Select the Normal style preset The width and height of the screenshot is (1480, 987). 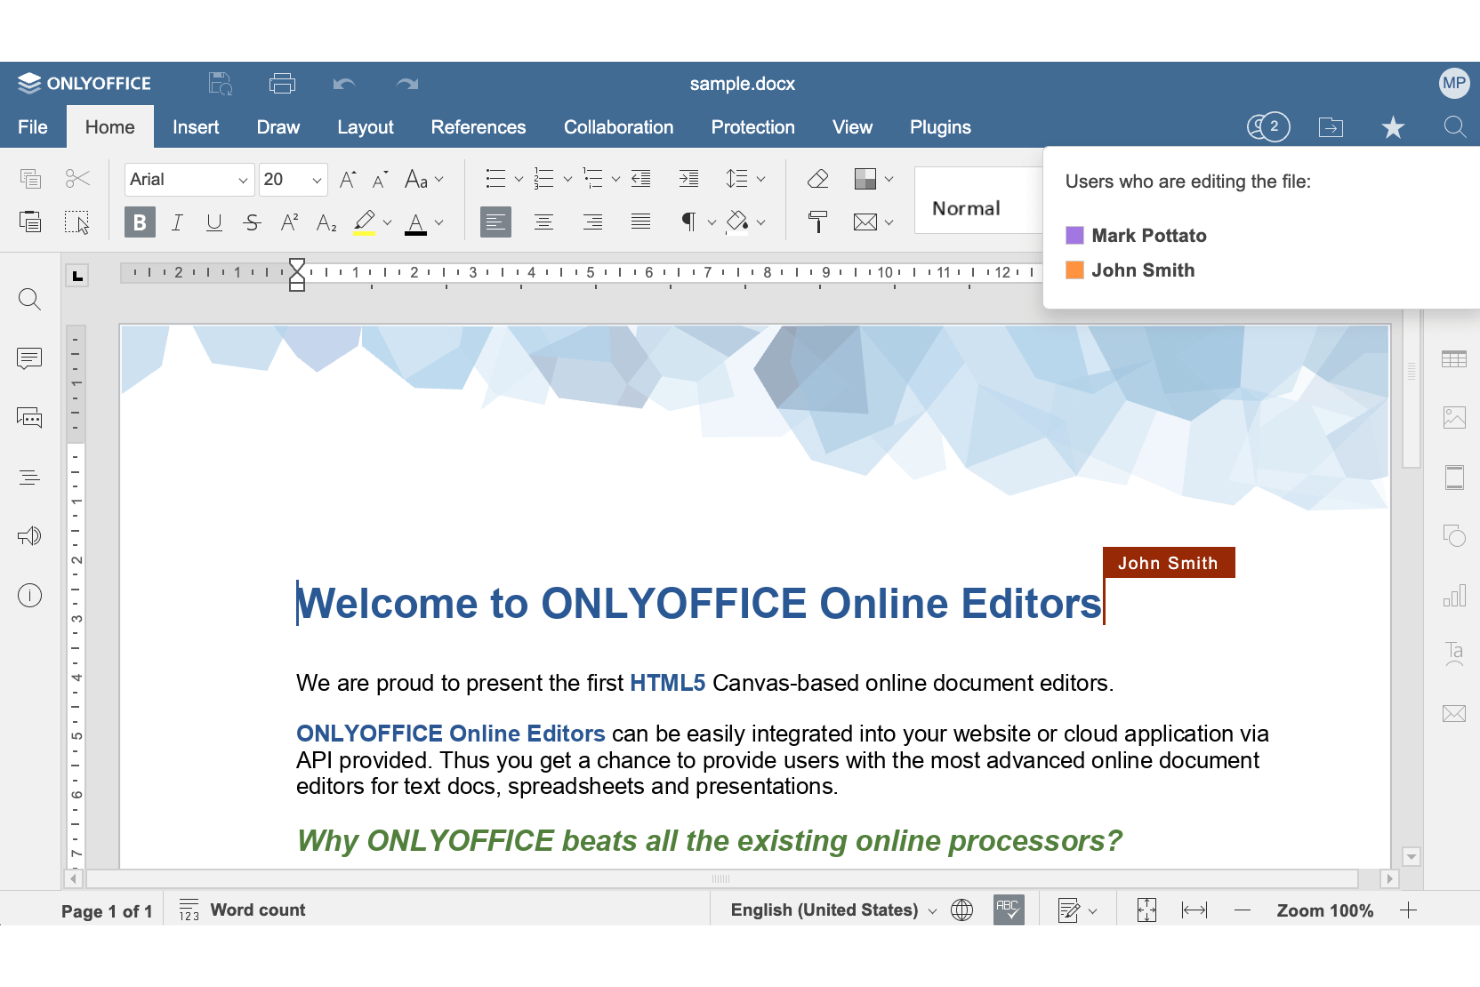point(966,207)
